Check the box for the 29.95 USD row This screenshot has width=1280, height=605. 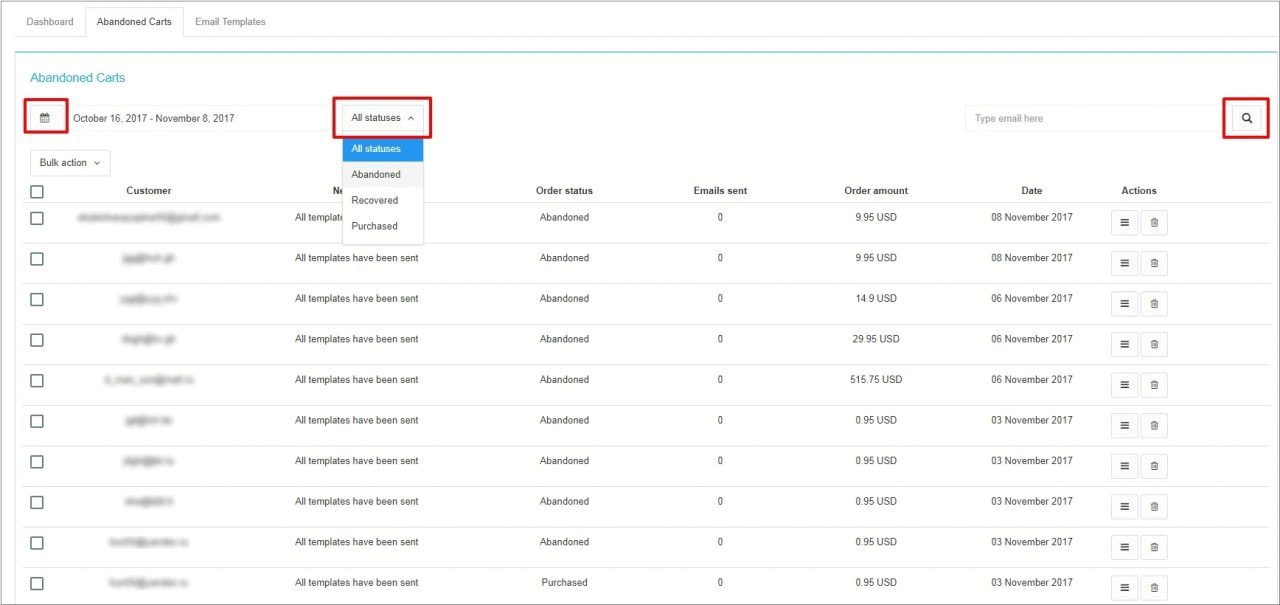pos(37,340)
